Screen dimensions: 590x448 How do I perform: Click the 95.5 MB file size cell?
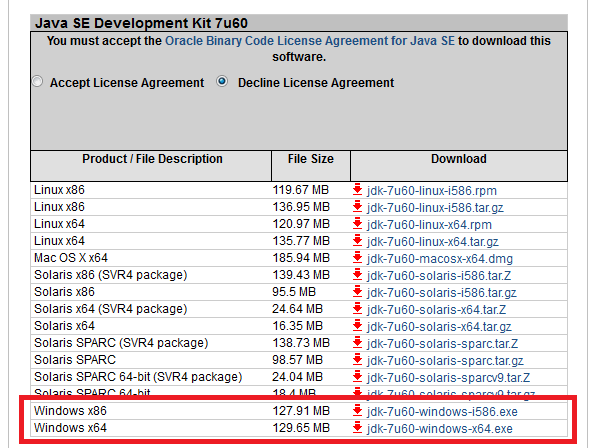click(x=294, y=292)
